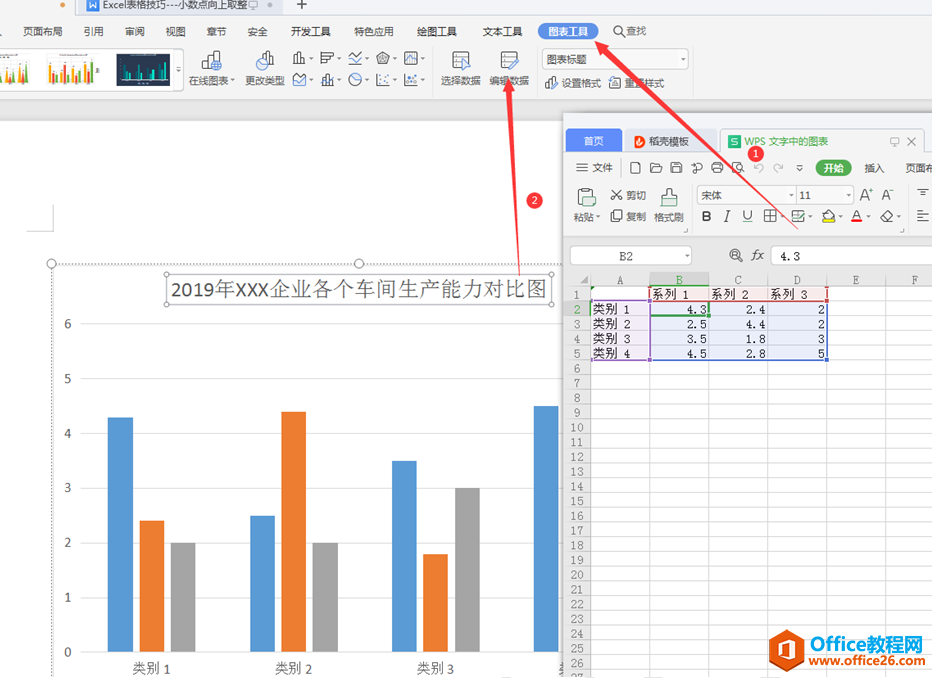Image resolution: width=932 pixels, height=678 pixels.
Task: Click the redo arrow in spreadsheet toolbar
Action: coord(778,168)
